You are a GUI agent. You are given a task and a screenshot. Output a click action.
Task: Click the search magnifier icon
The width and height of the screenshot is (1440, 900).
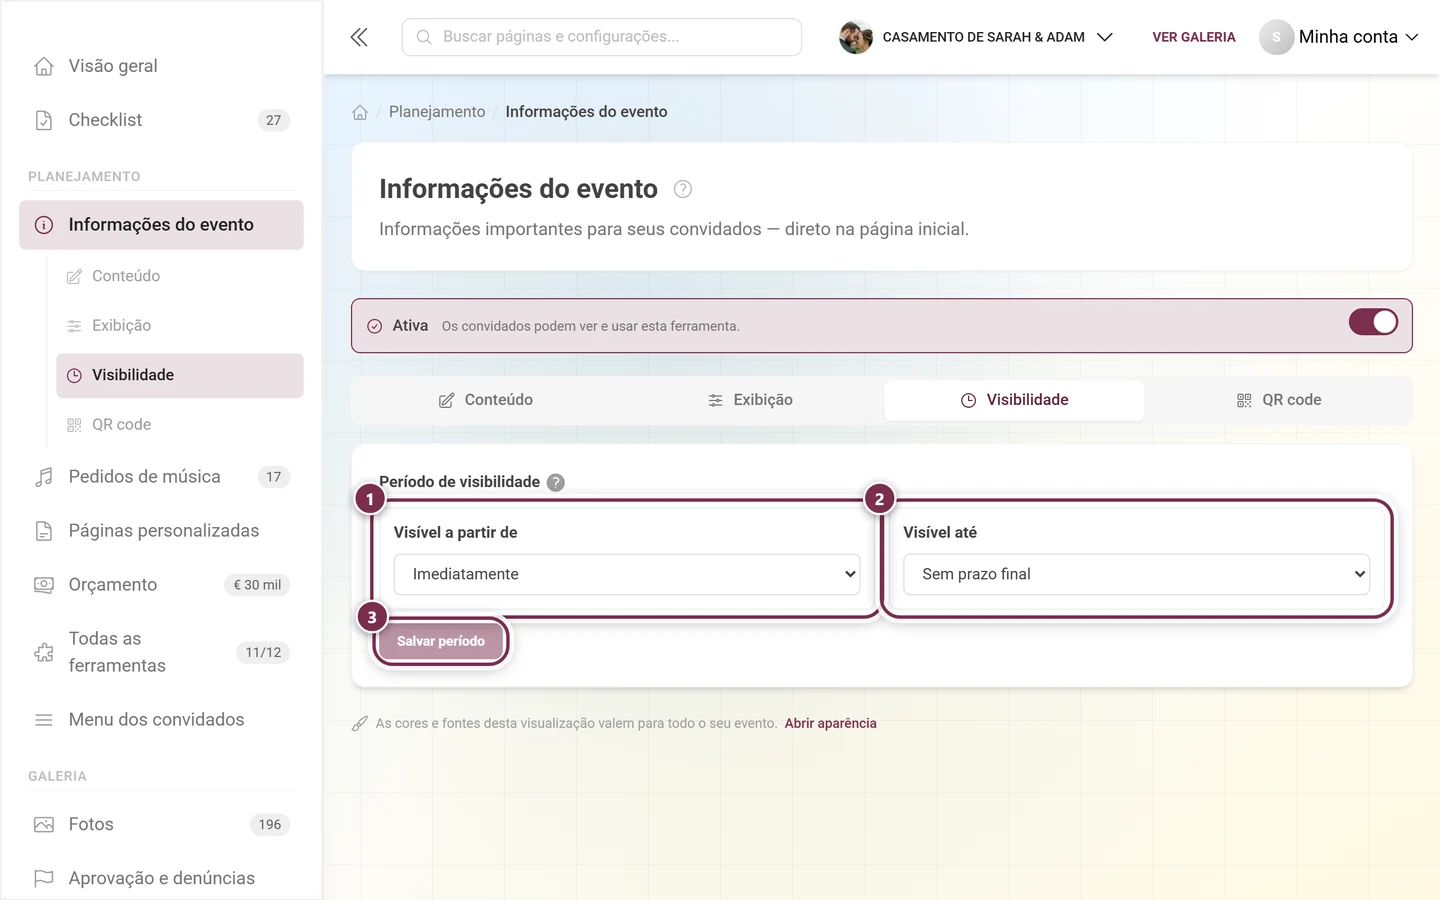coord(424,37)
